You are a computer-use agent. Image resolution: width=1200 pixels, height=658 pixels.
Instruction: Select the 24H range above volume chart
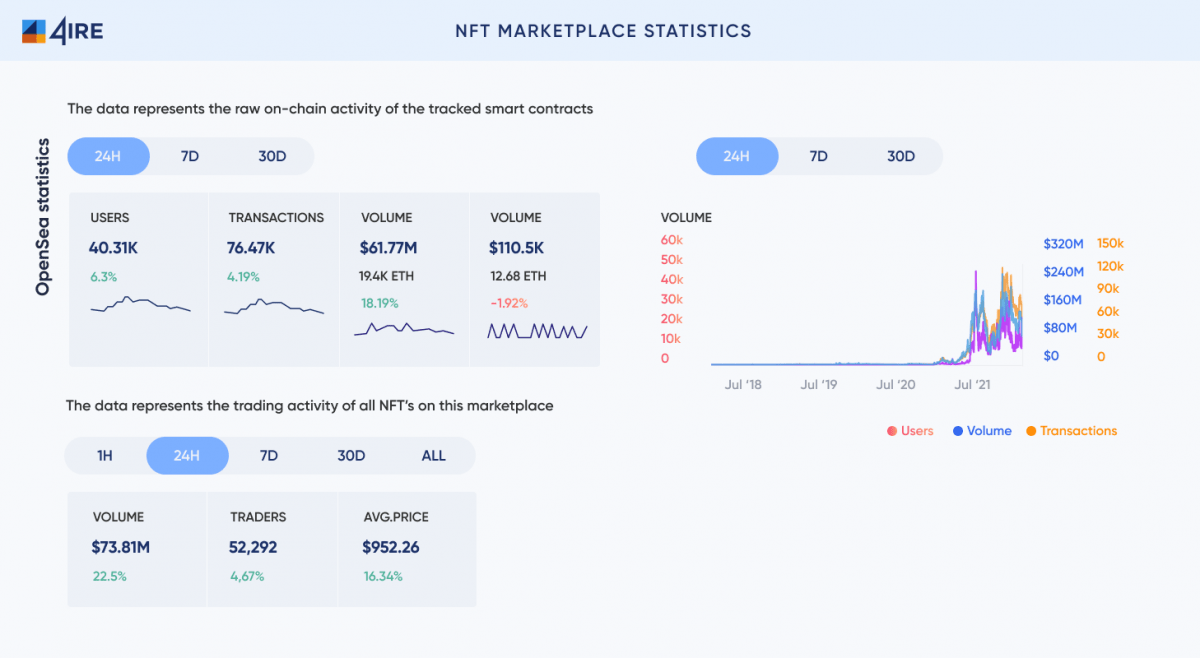[737, 157]
